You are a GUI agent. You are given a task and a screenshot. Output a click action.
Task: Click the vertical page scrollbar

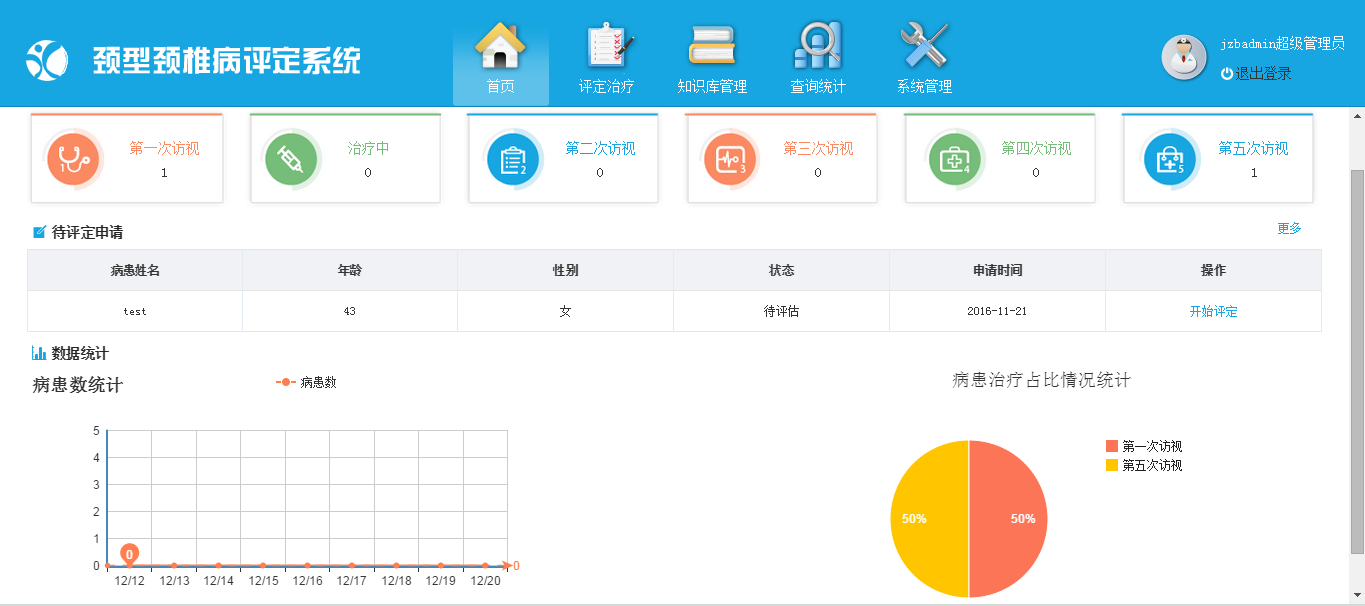click(x=1357, y=360)
